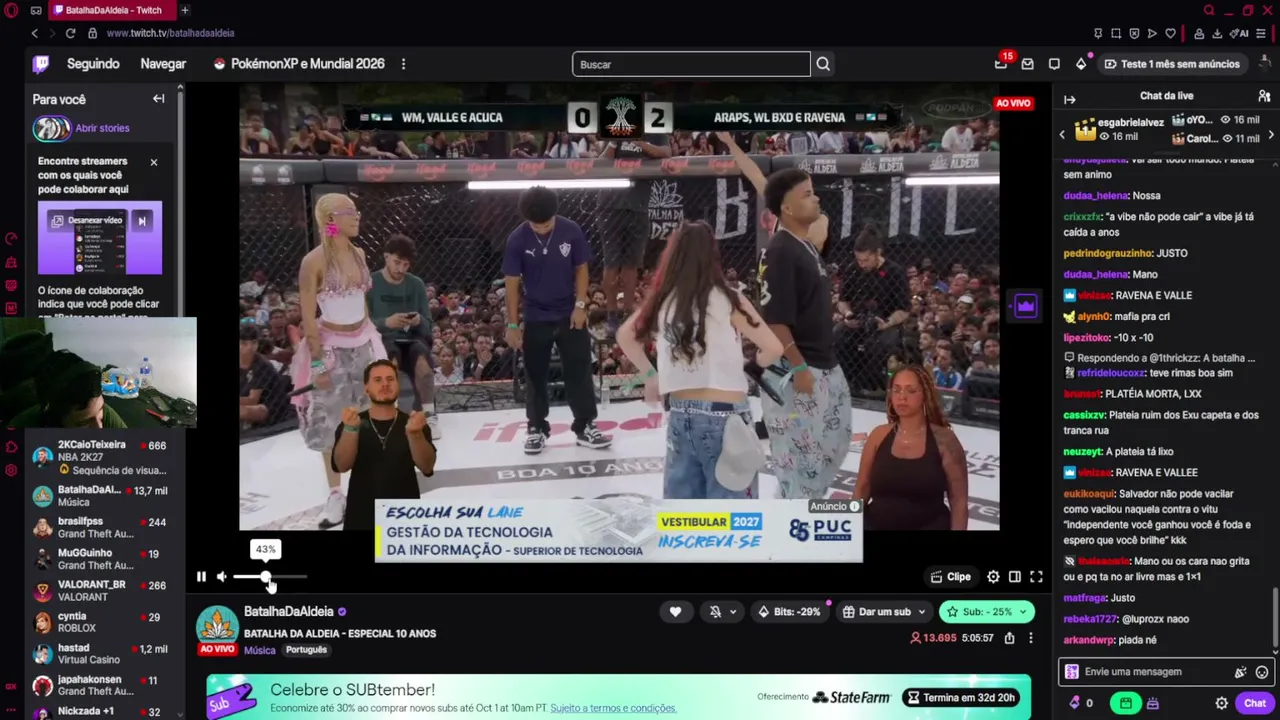This screenshot has height=720, width=1280.
Task: Open the Navegar tab
Action: click(x=163, y=64)
